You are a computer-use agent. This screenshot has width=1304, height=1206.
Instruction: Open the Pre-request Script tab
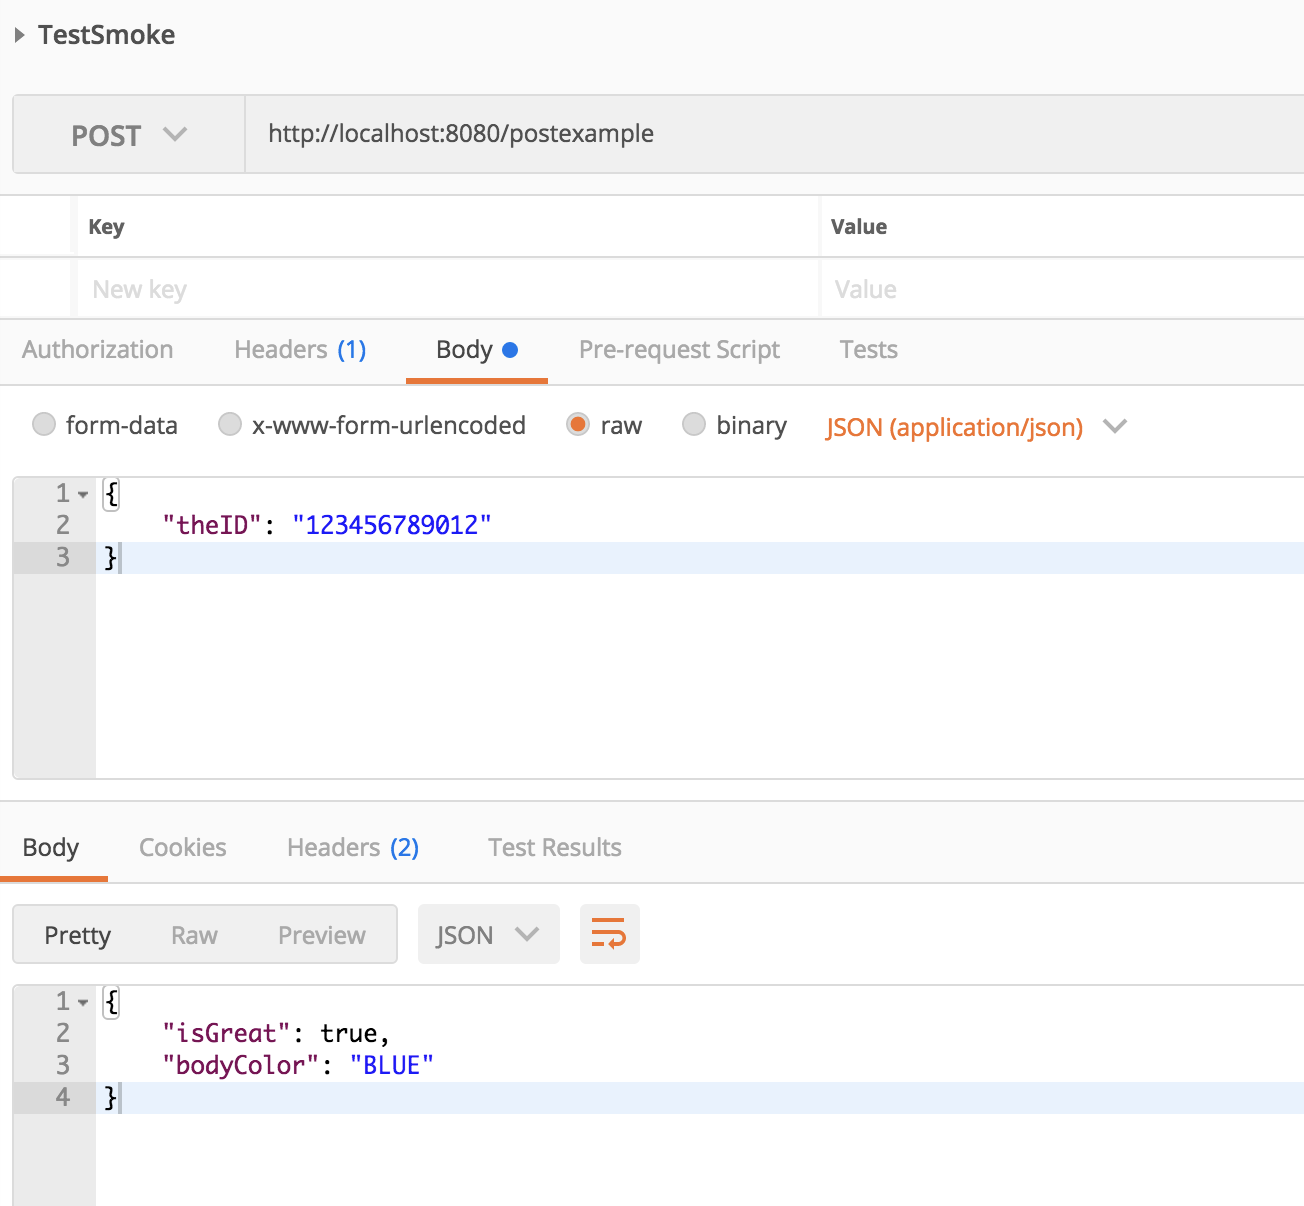(679, 350)
